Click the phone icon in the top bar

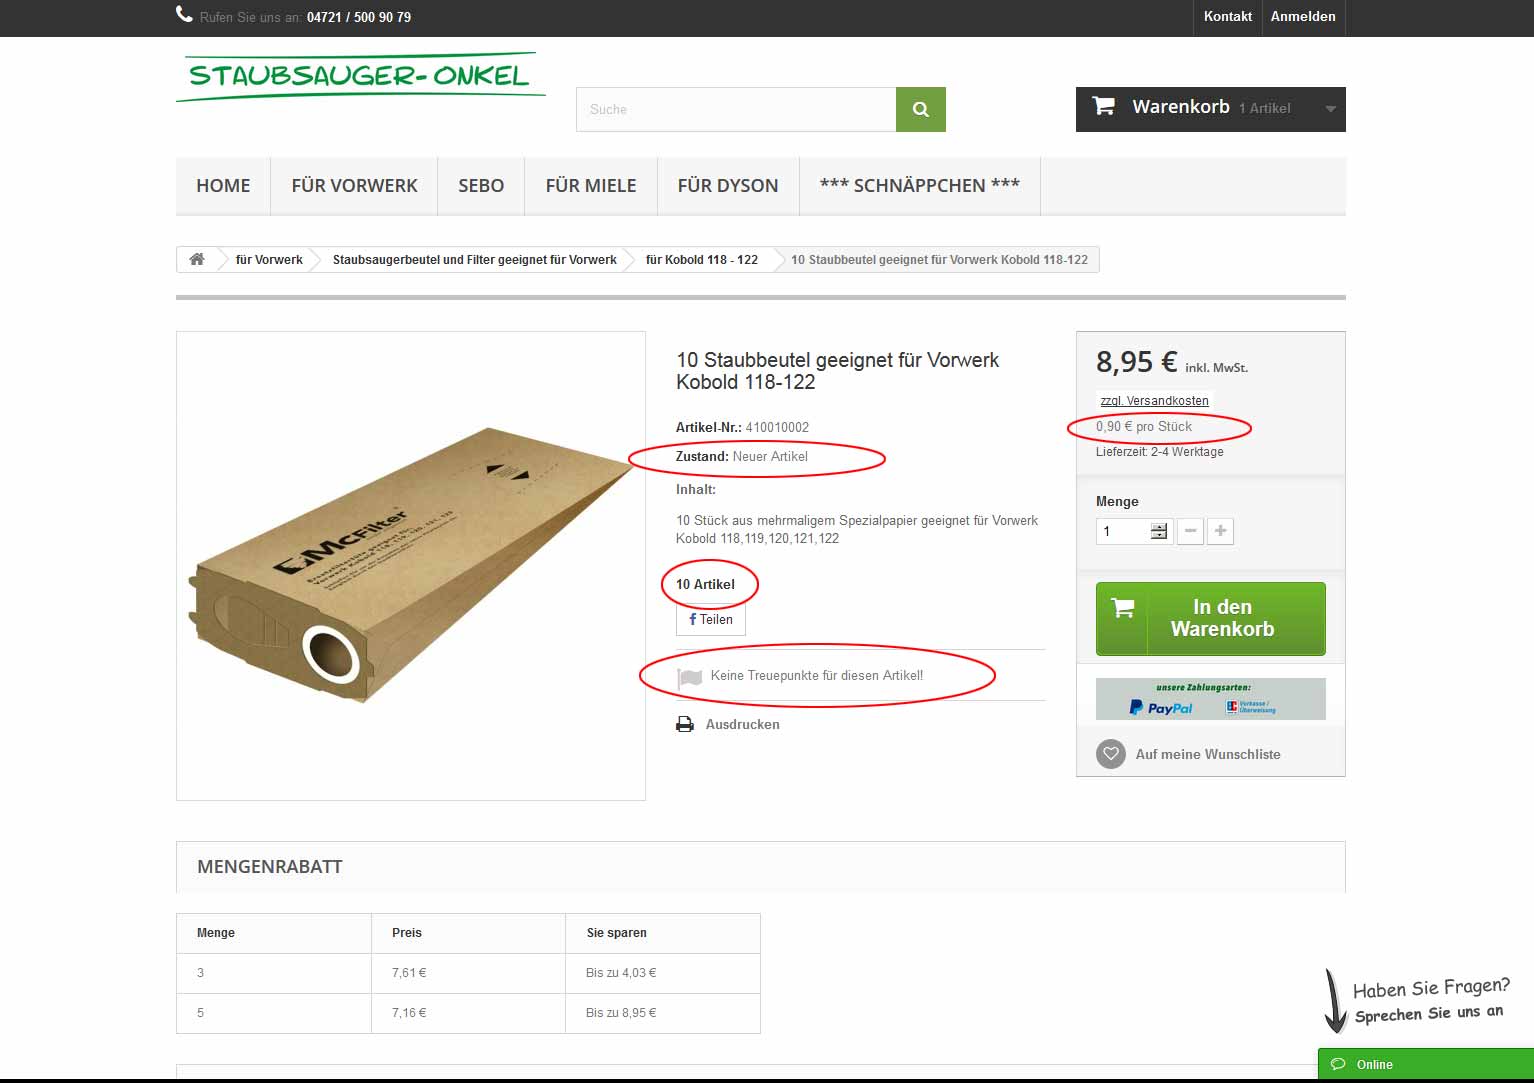pos(184,14)
